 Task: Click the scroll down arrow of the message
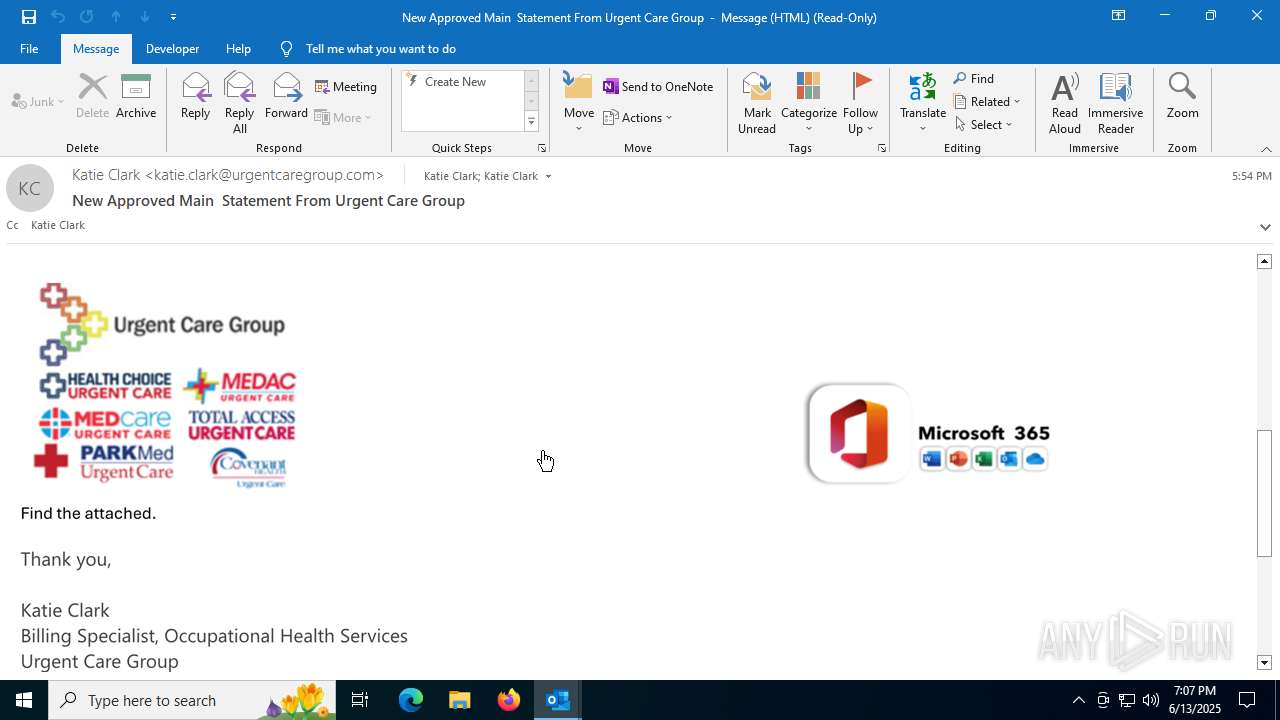coord(1264,663)
